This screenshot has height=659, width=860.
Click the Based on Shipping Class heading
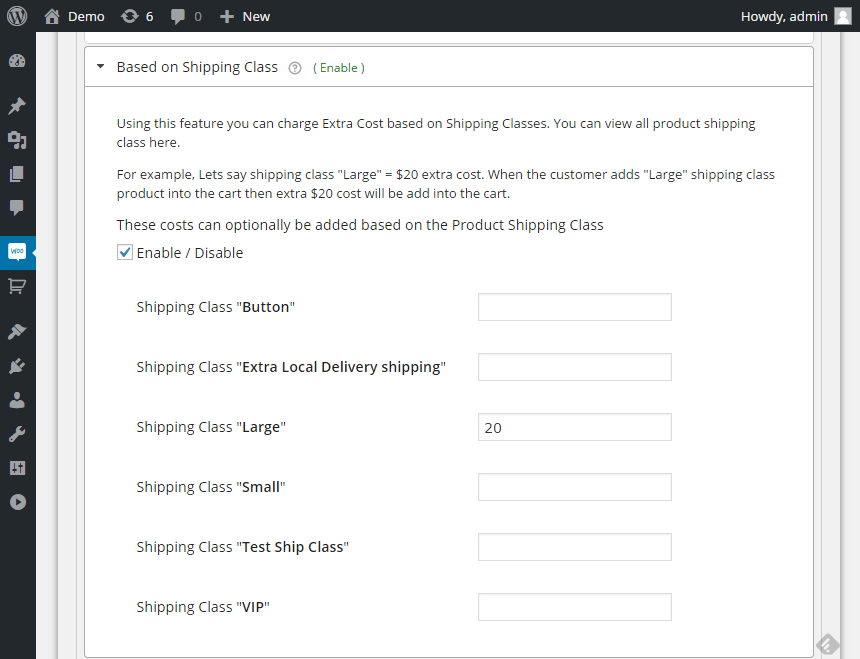click(x=197, y=67)
